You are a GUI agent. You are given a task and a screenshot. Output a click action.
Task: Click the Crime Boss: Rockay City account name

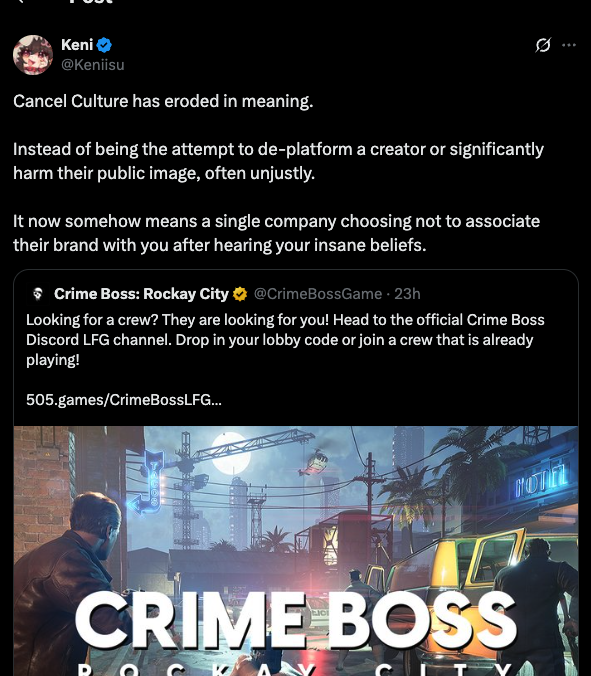(x=141, y=294)
